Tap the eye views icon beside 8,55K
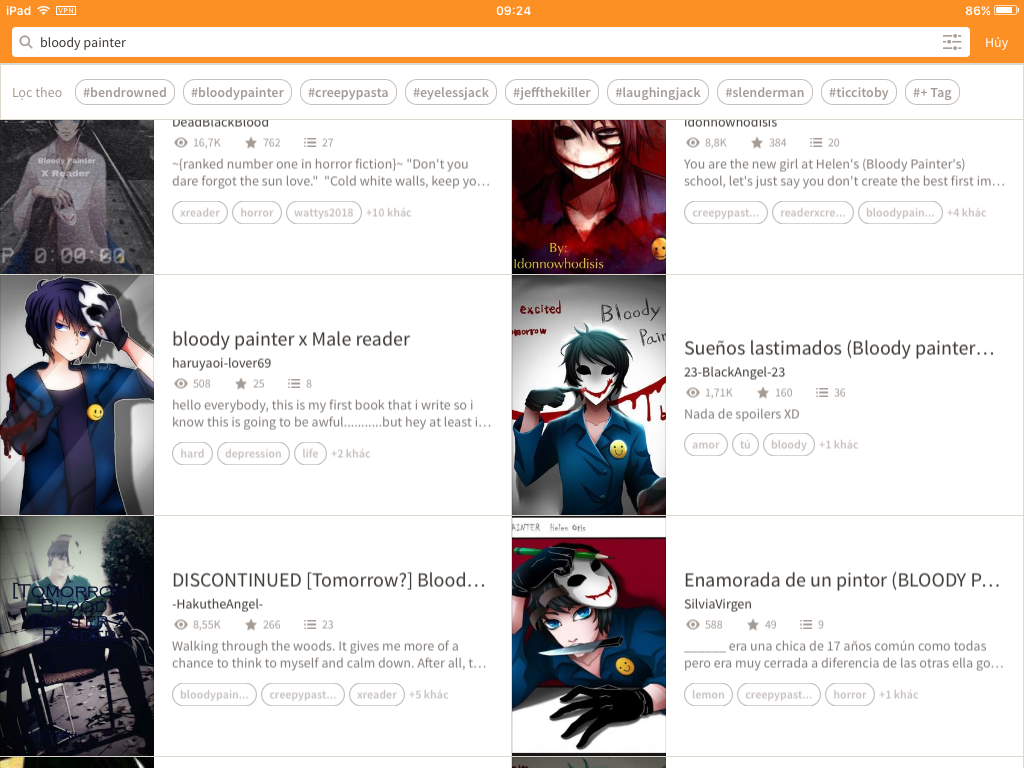The image size is (1024, 768). pyautogui.click(x=180, y=624)
